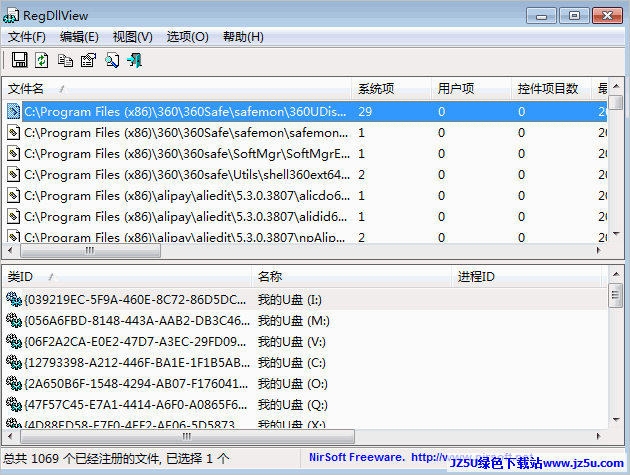Click gear icon of {039219EC class row
The width and height of the screenshot is (630, 475).
(14, 299)
